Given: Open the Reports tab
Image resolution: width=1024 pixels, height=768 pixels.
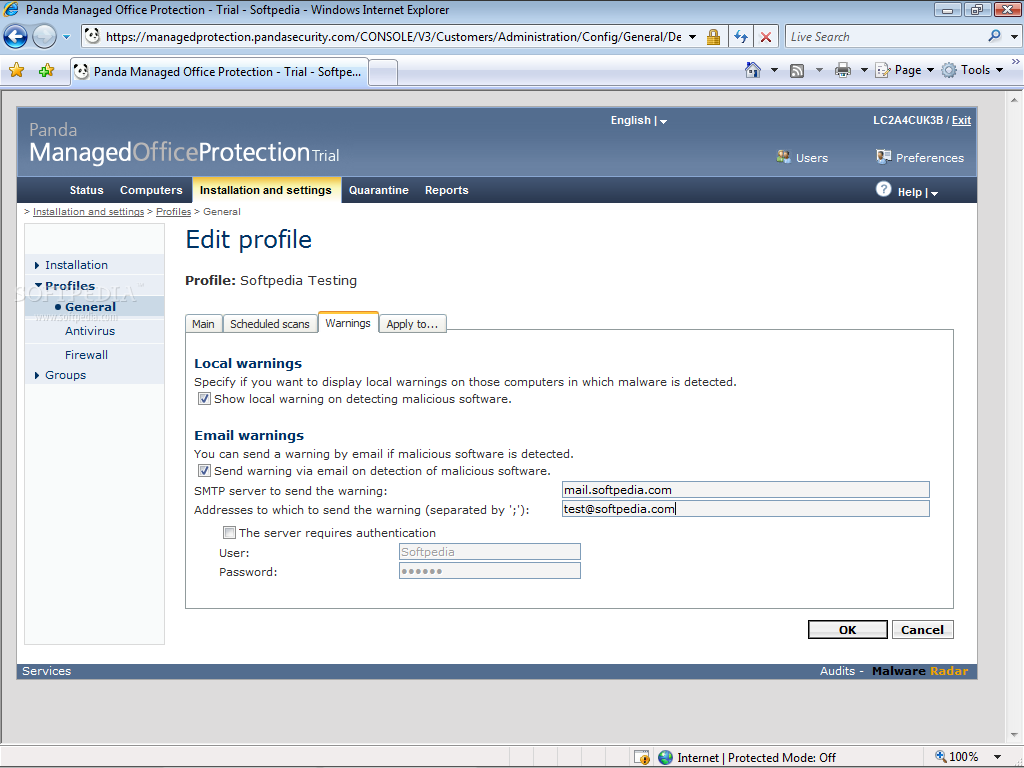Looking at the screenshot, I should pos(447,190).
